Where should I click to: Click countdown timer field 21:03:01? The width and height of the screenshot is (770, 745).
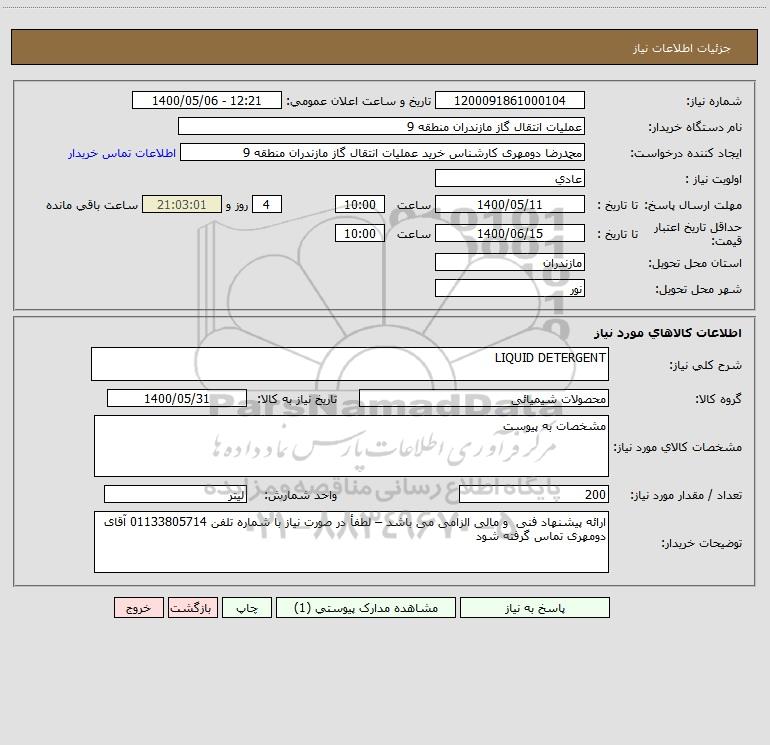182,204
